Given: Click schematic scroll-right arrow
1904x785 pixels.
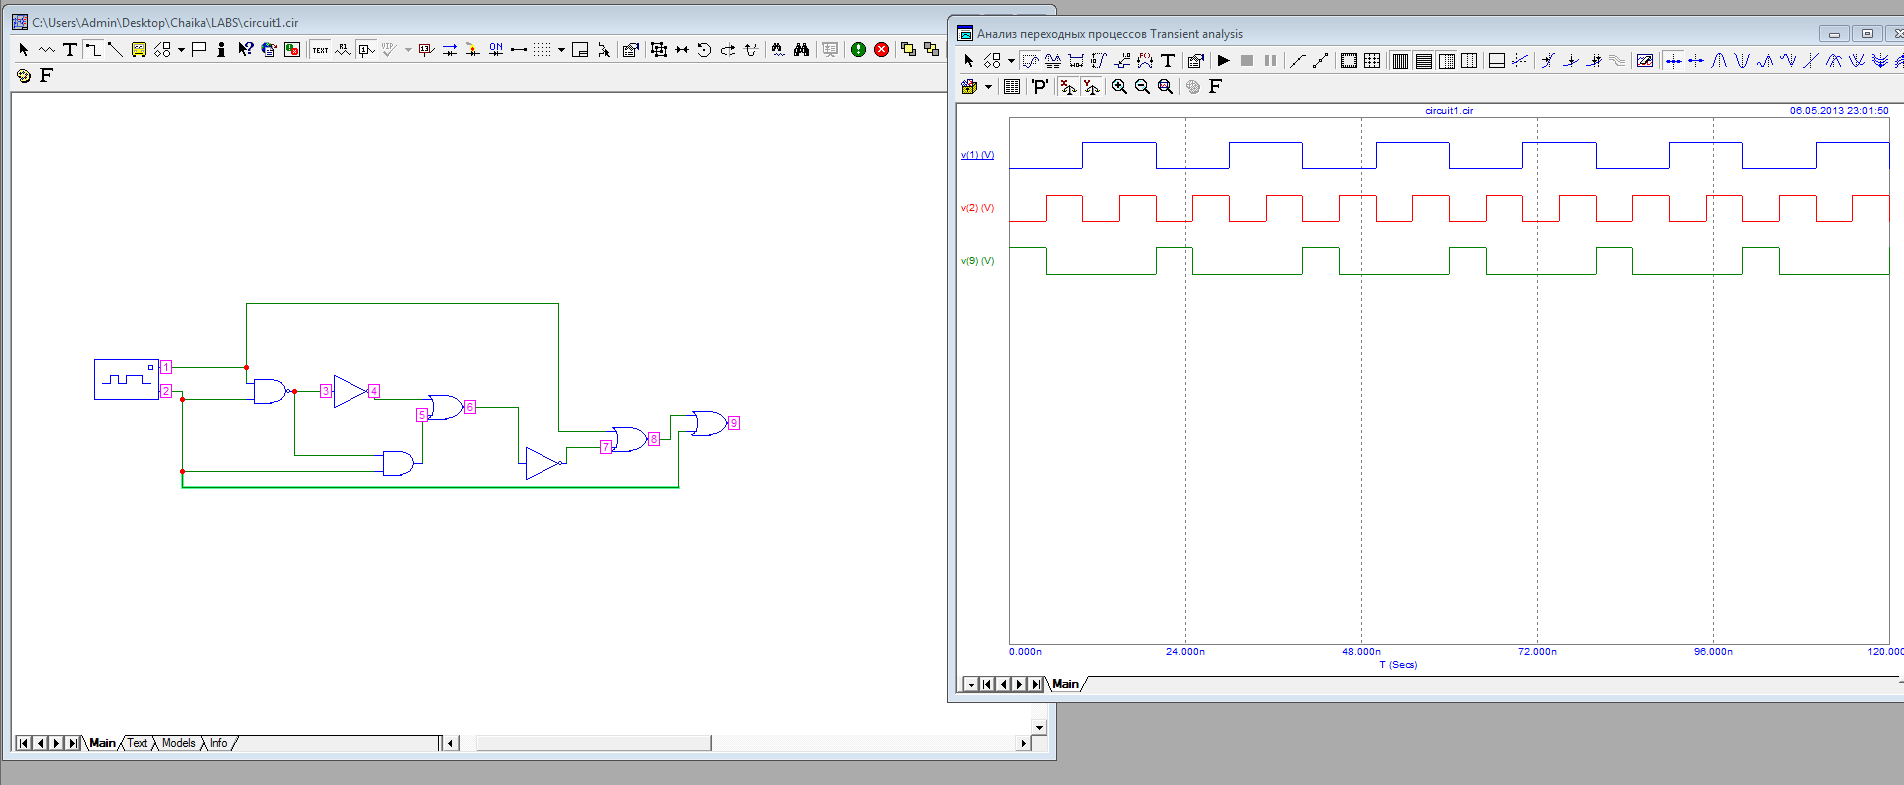Looking at the screenshot, I should (1023, 743).
